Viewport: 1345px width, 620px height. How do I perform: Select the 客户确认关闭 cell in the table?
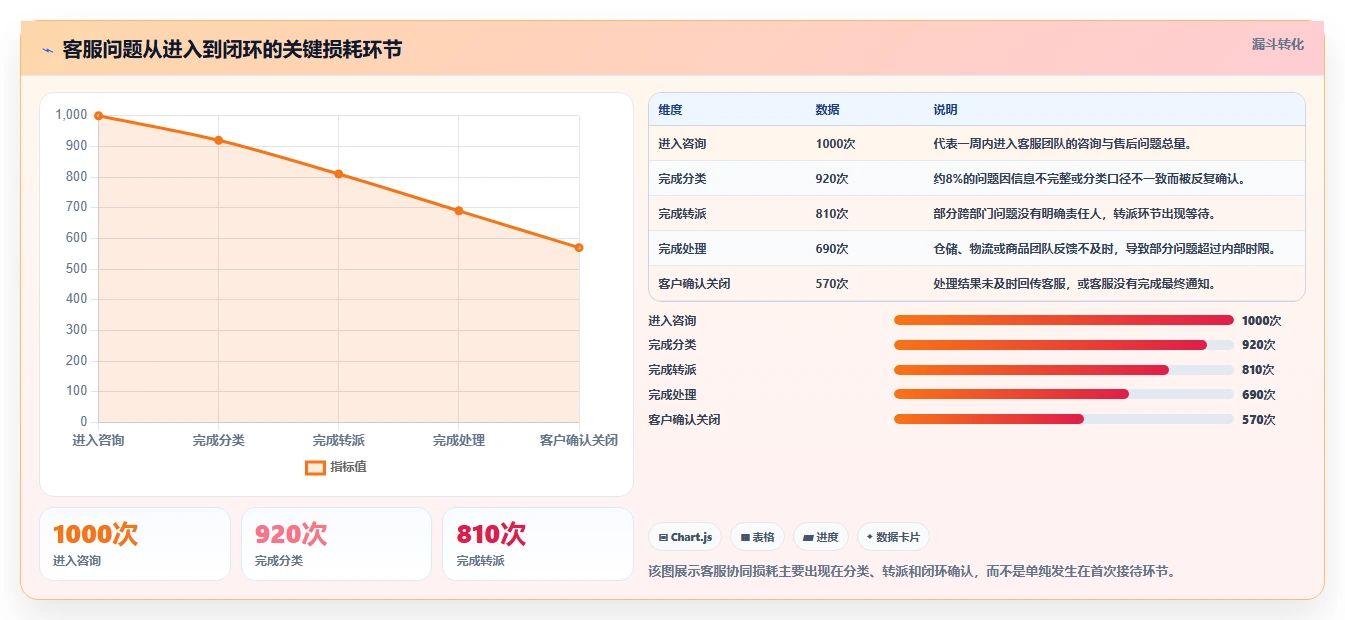694,284
